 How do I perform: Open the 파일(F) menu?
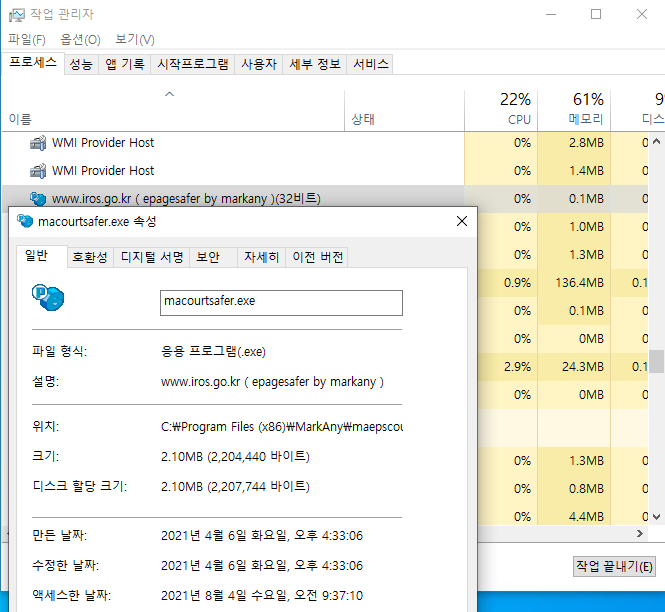(27, 39)
